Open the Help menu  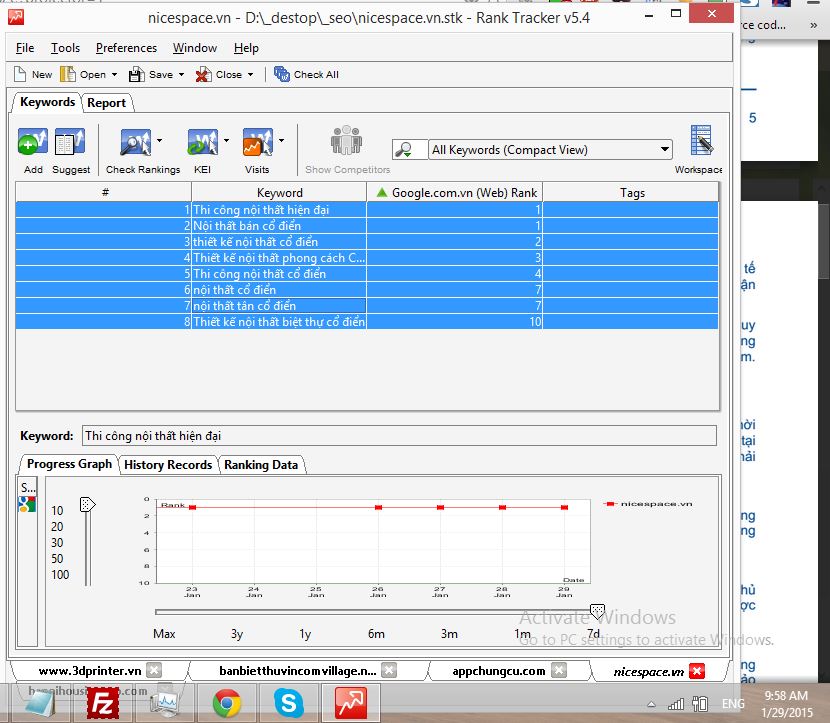[246, 48]
